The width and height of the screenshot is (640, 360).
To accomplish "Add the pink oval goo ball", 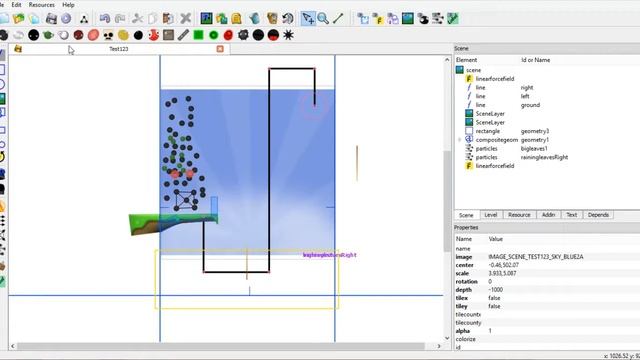I will point(93,35).
